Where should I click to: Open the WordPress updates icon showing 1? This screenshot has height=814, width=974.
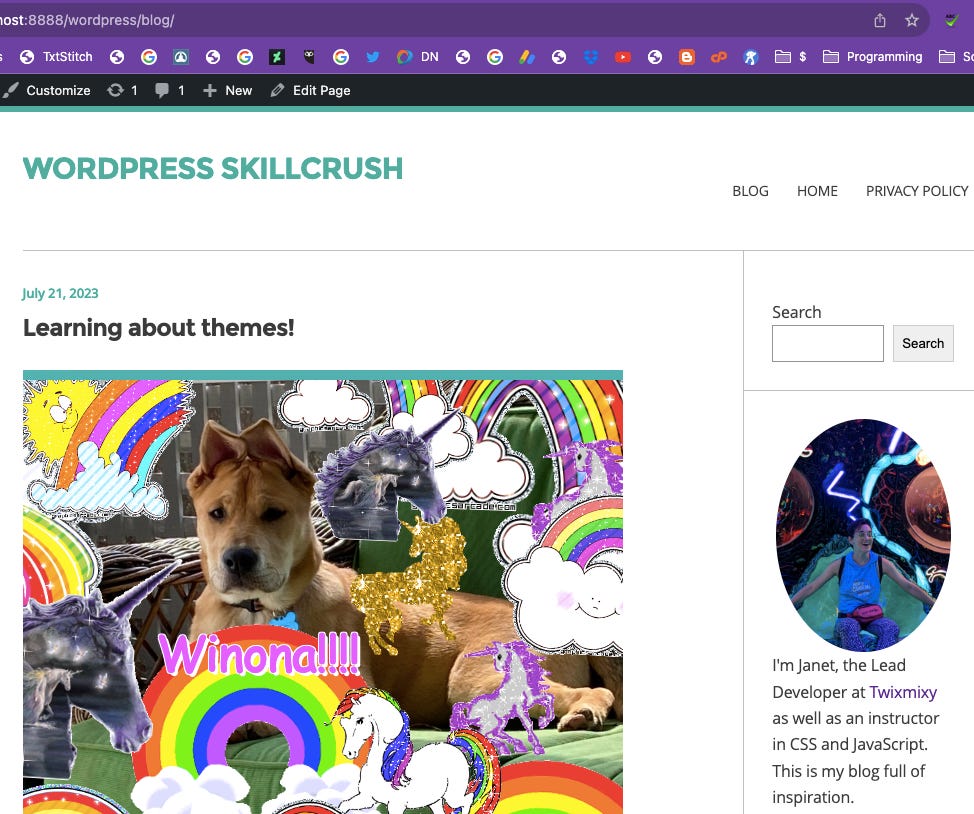pos(122,91)
